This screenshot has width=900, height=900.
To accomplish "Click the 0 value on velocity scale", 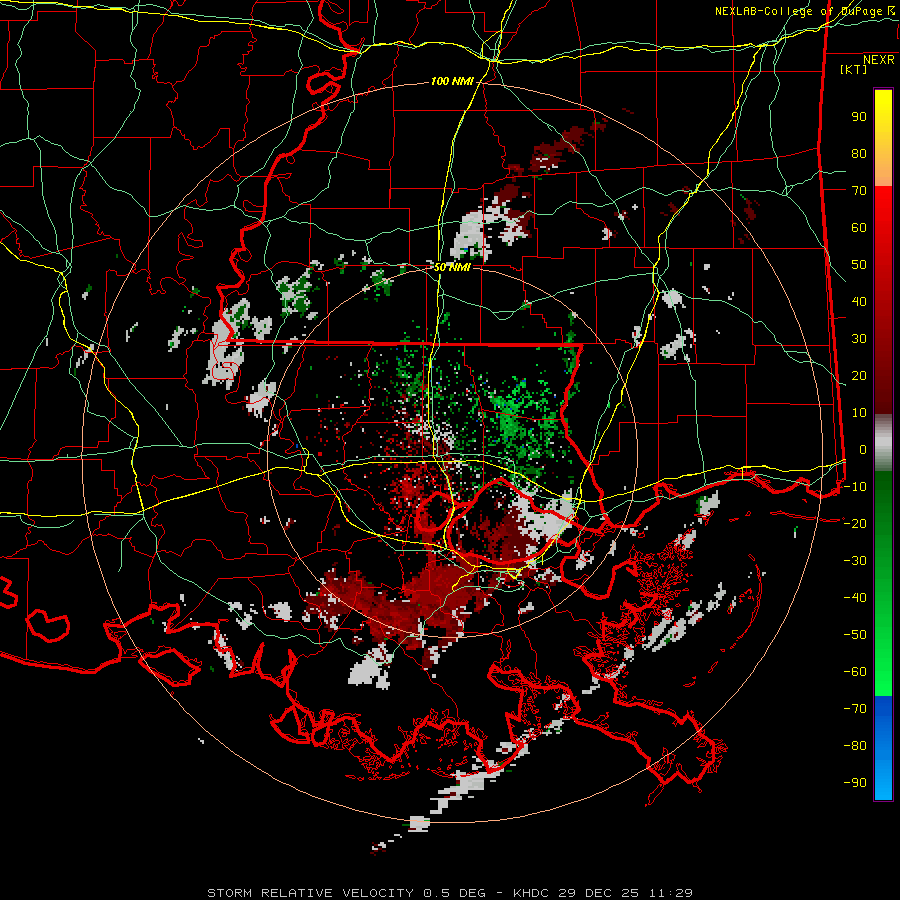I will (x=863, y=449).
